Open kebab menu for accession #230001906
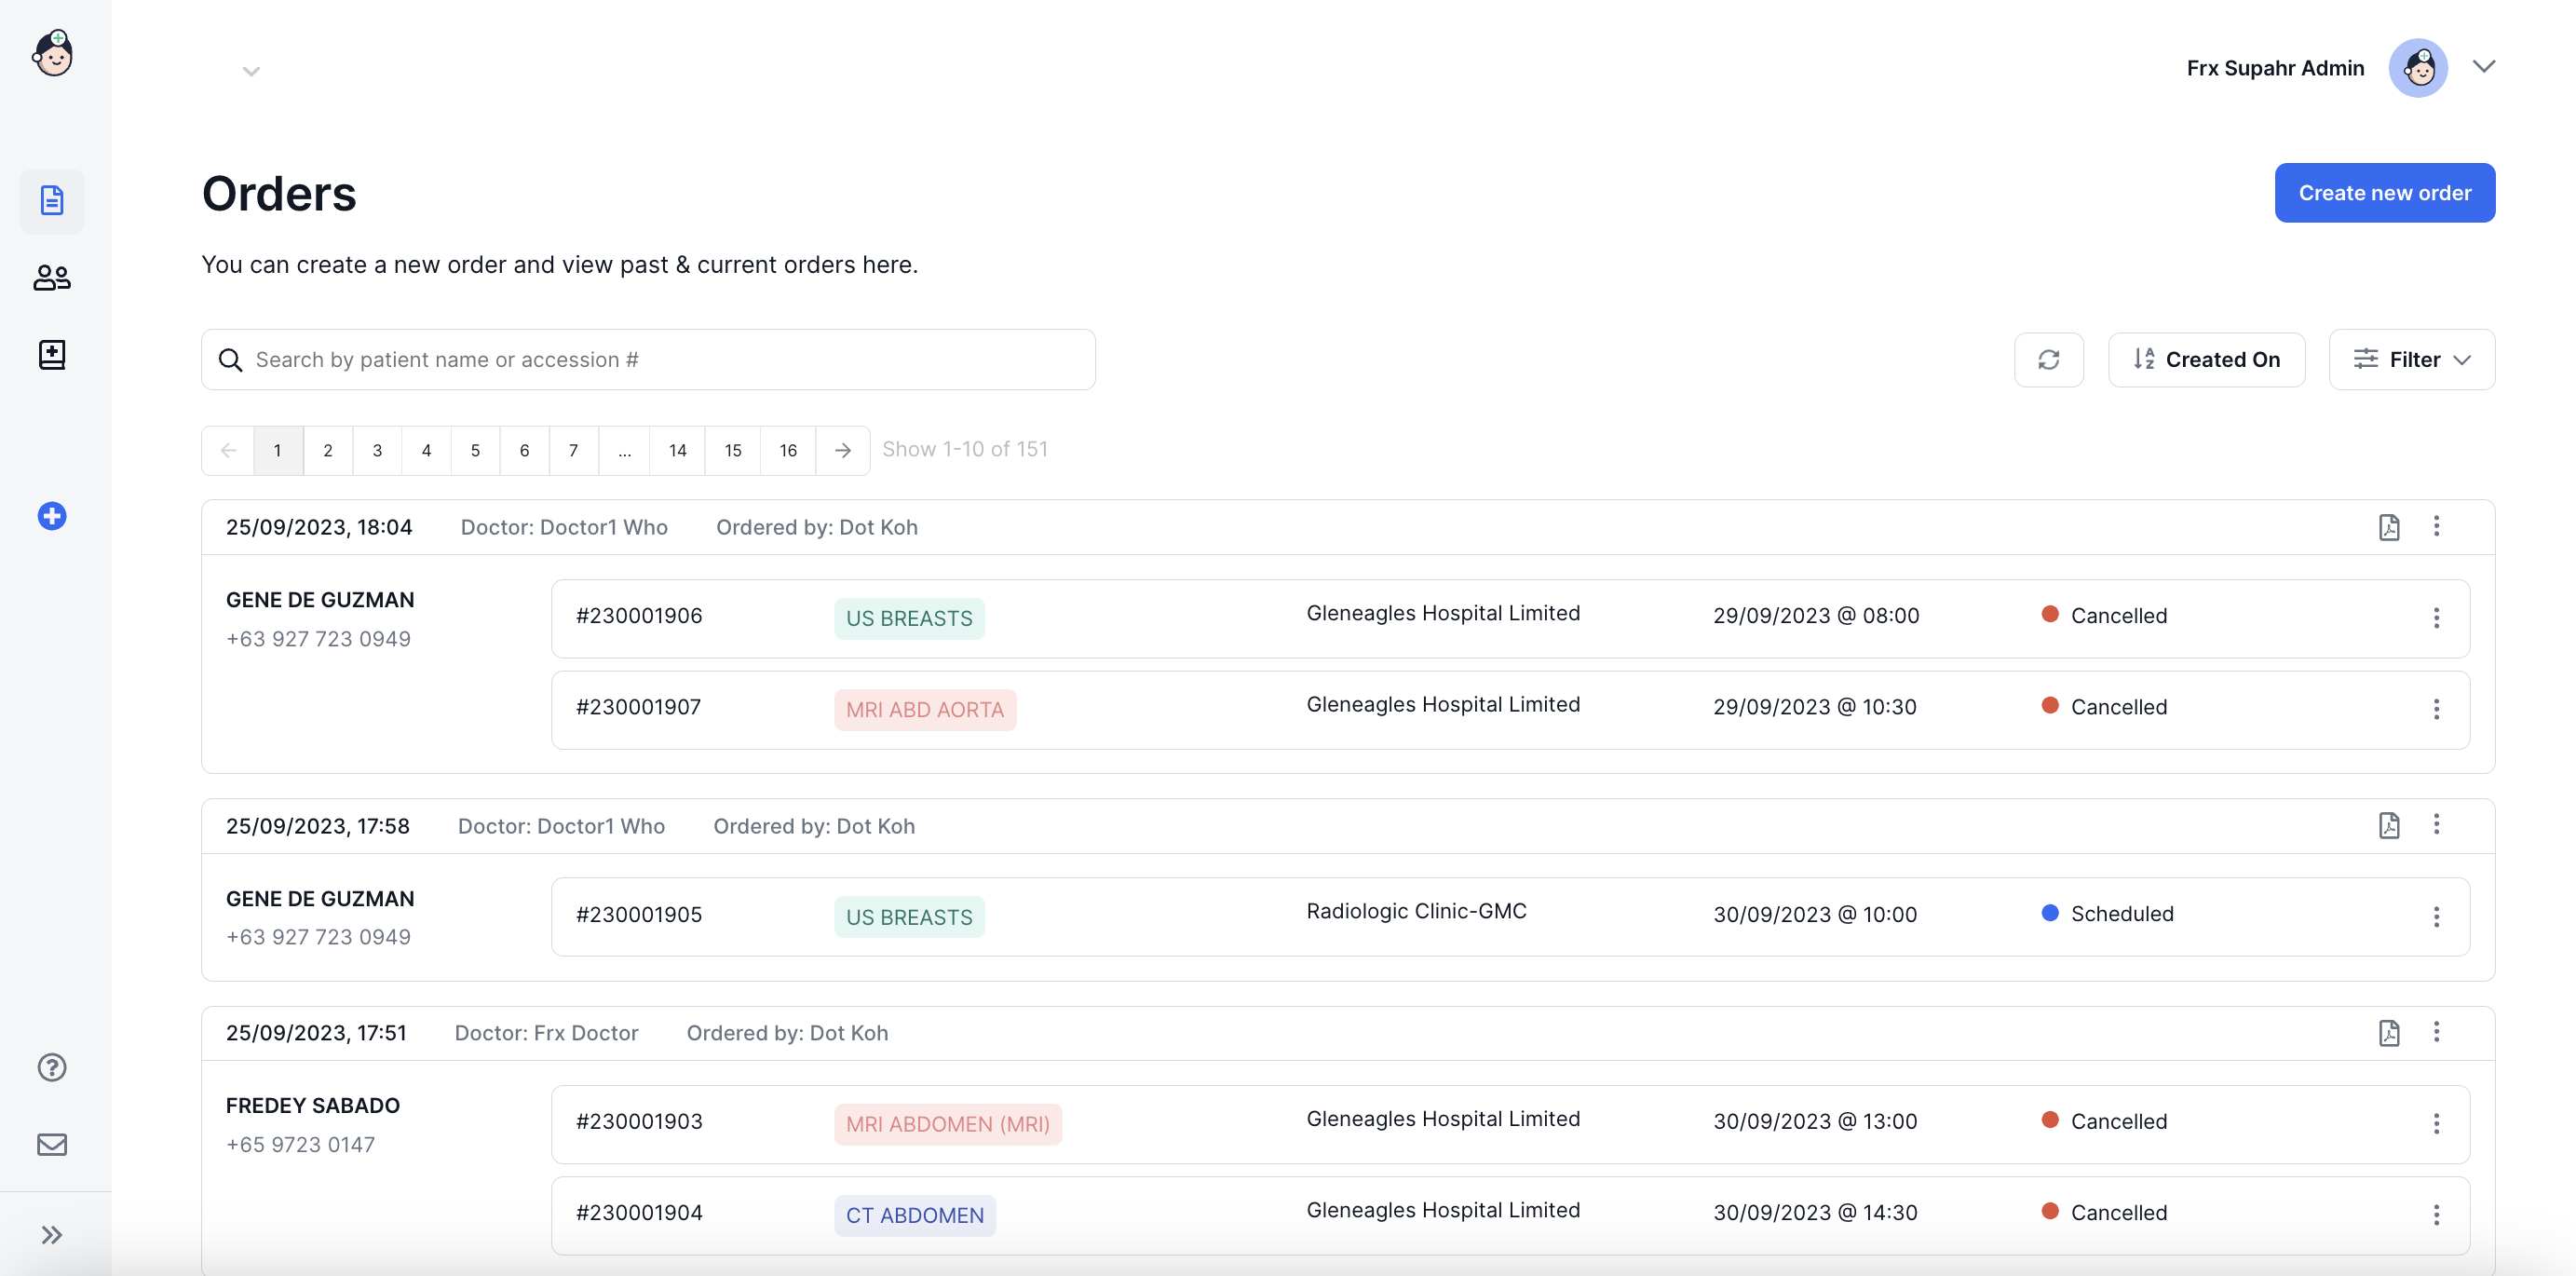Image resolution: width=2576 pixels, height=1276 pixels. pos(2436,618)
